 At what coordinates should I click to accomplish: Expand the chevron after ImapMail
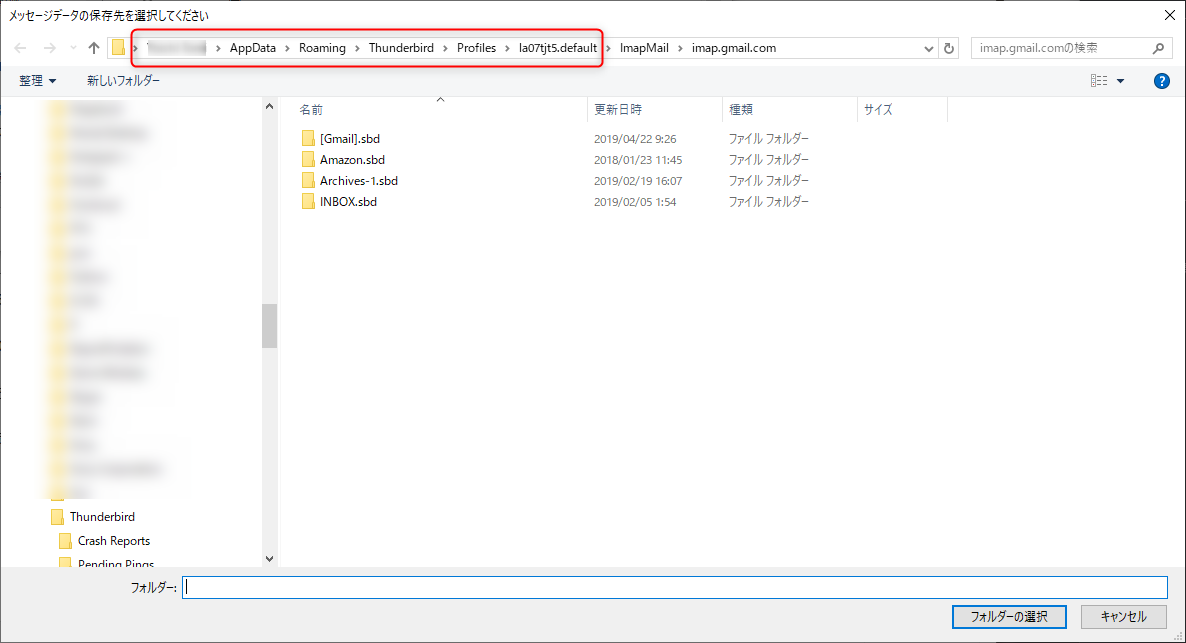click(680, 48)
